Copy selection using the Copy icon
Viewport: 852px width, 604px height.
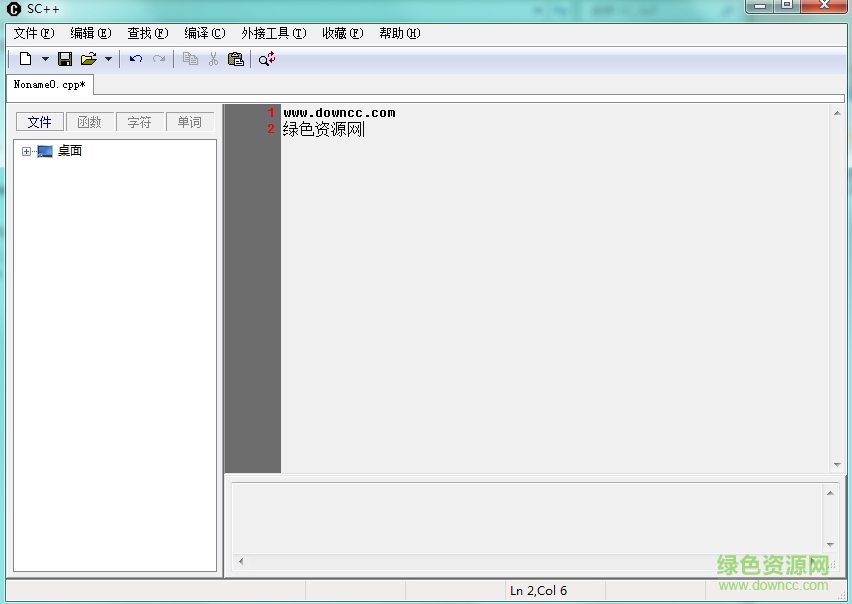pyautogui.click(x=189, y=58)
